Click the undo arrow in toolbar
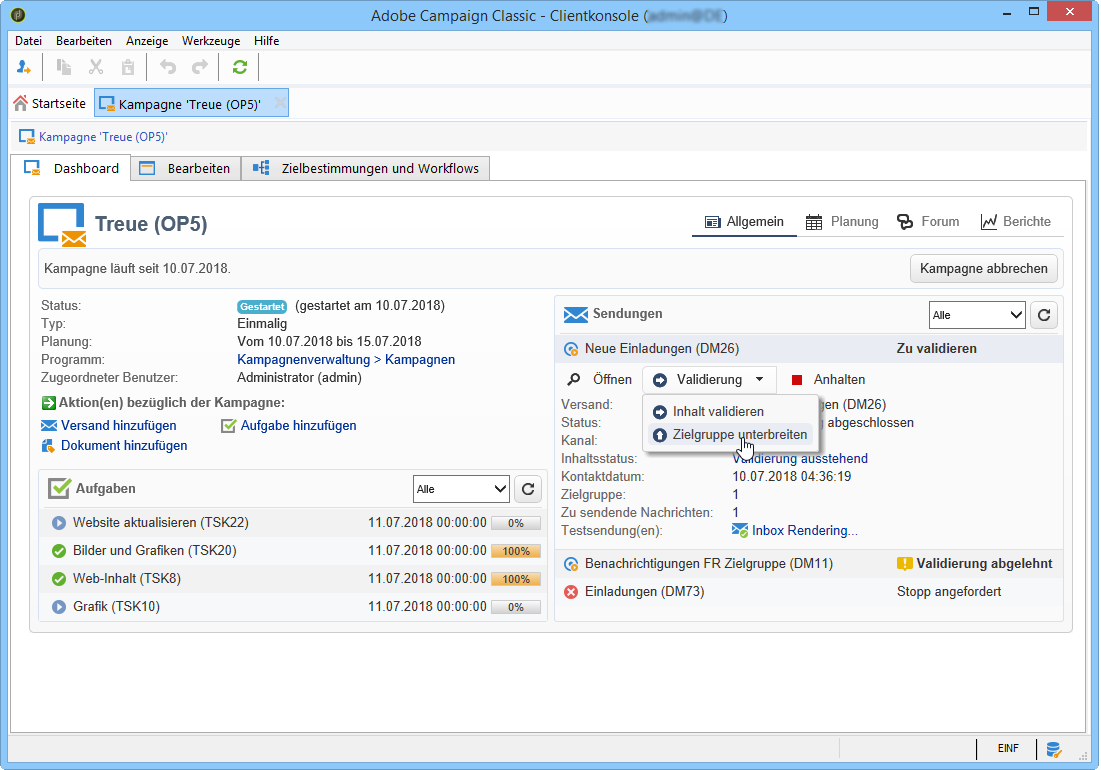1101x770 pixels. (168, 67)
